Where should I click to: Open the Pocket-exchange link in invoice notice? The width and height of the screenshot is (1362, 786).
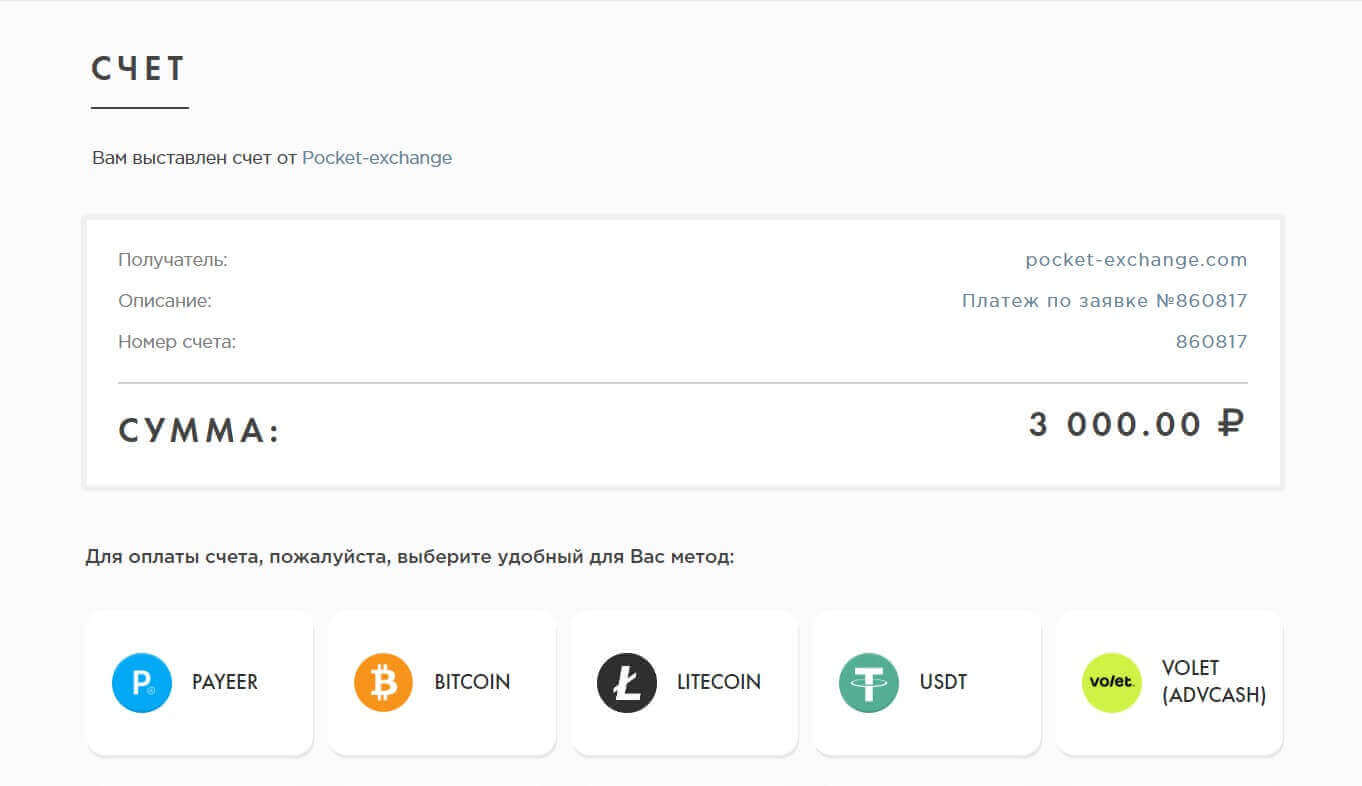[377, 158]
